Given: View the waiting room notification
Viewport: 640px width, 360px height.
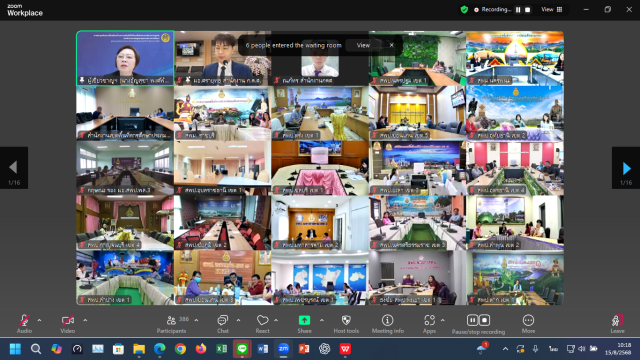Looking at the screenshot, I should pos(363,45).
